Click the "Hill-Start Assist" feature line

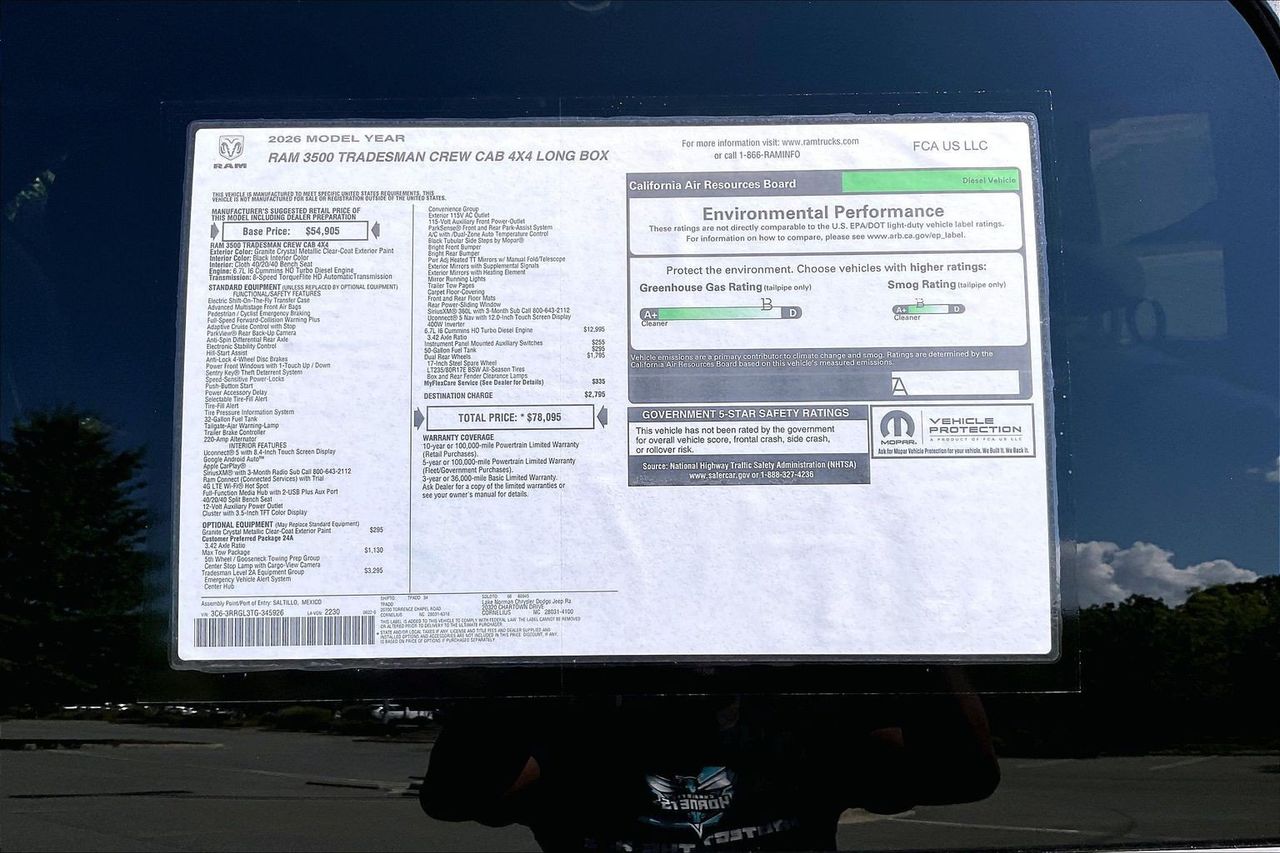[226, 353]
